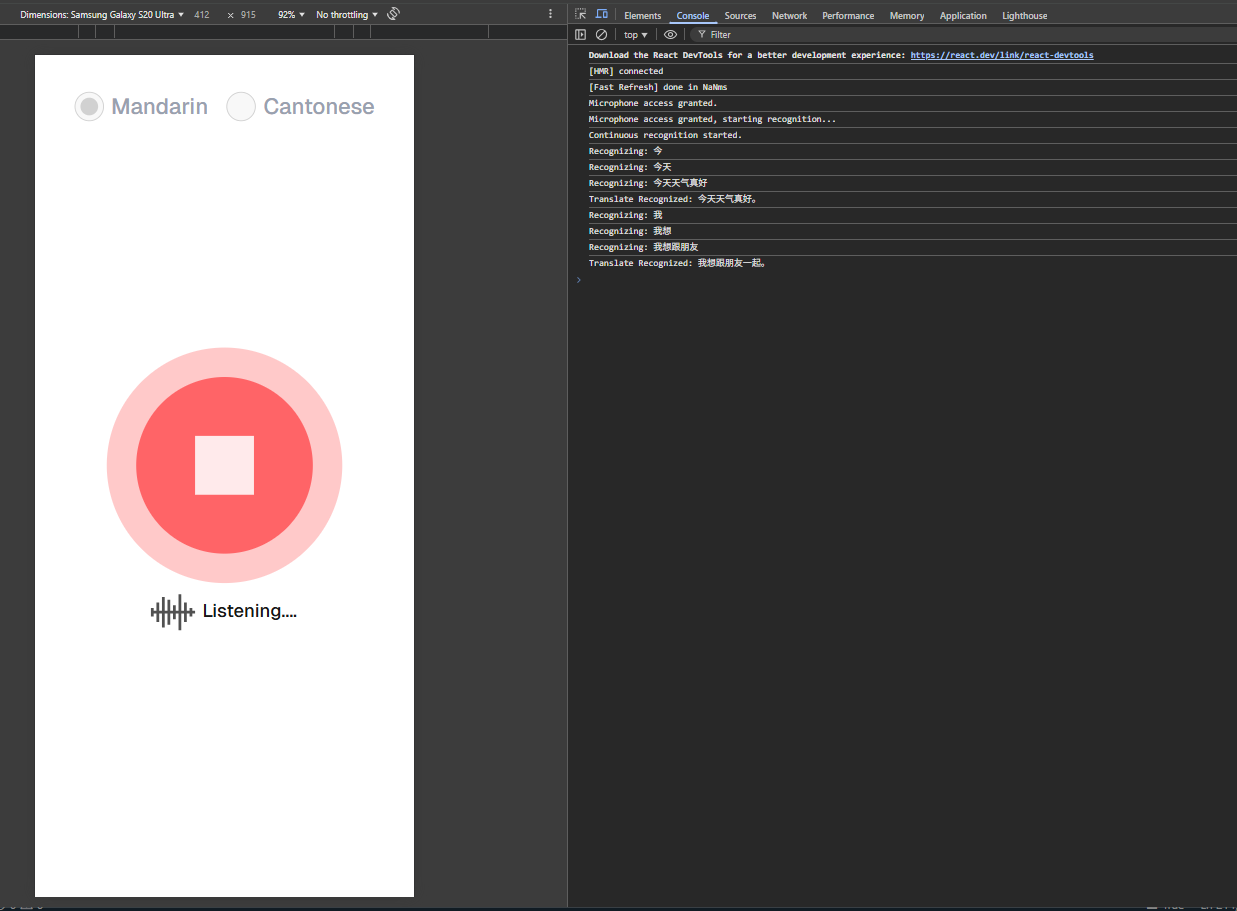Click the rotate screen orientation icon
1237x911 pixels.
click(394, 14)
